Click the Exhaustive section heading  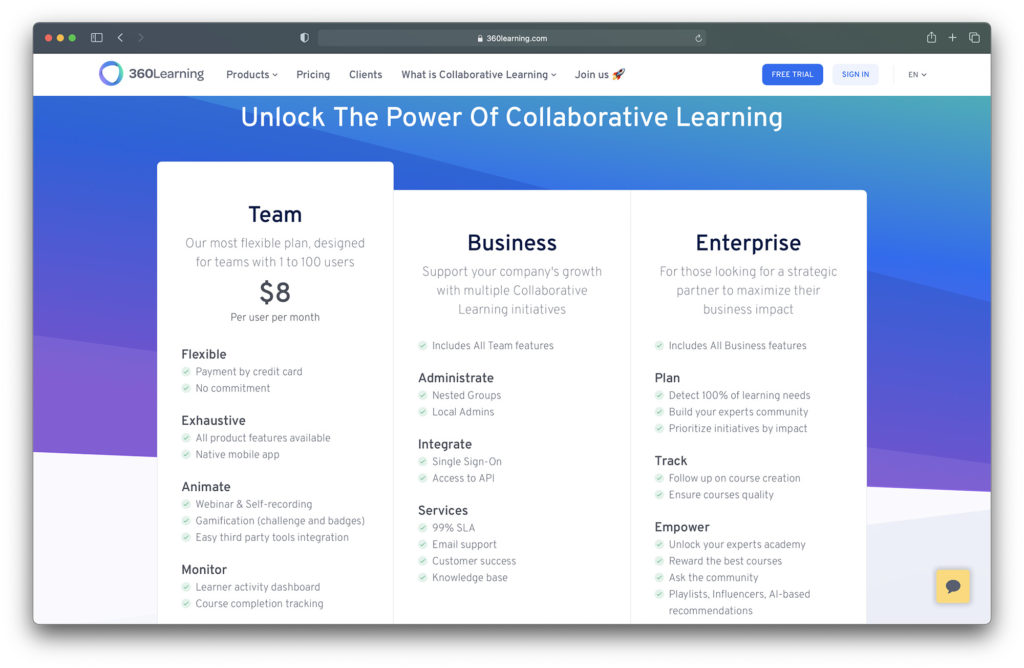click(x=214, y=421)
